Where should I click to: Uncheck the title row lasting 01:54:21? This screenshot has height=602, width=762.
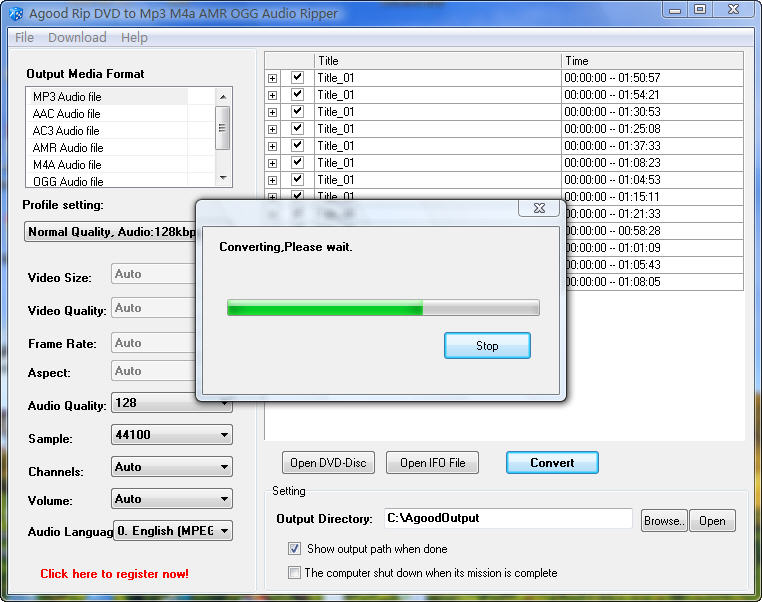[297, 94]
